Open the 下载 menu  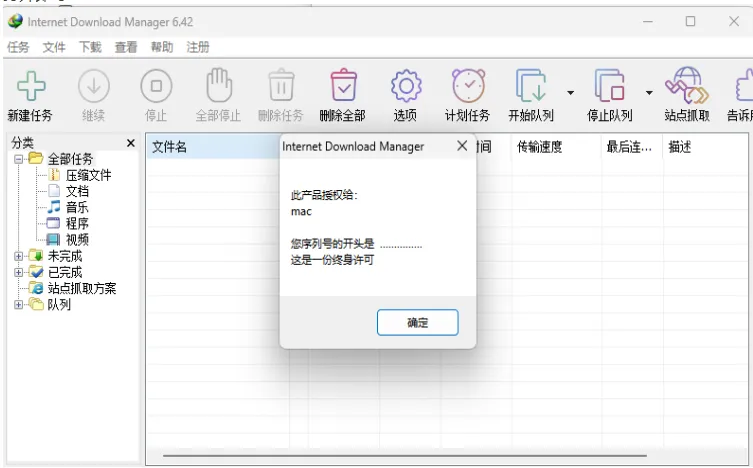(90, 47)
